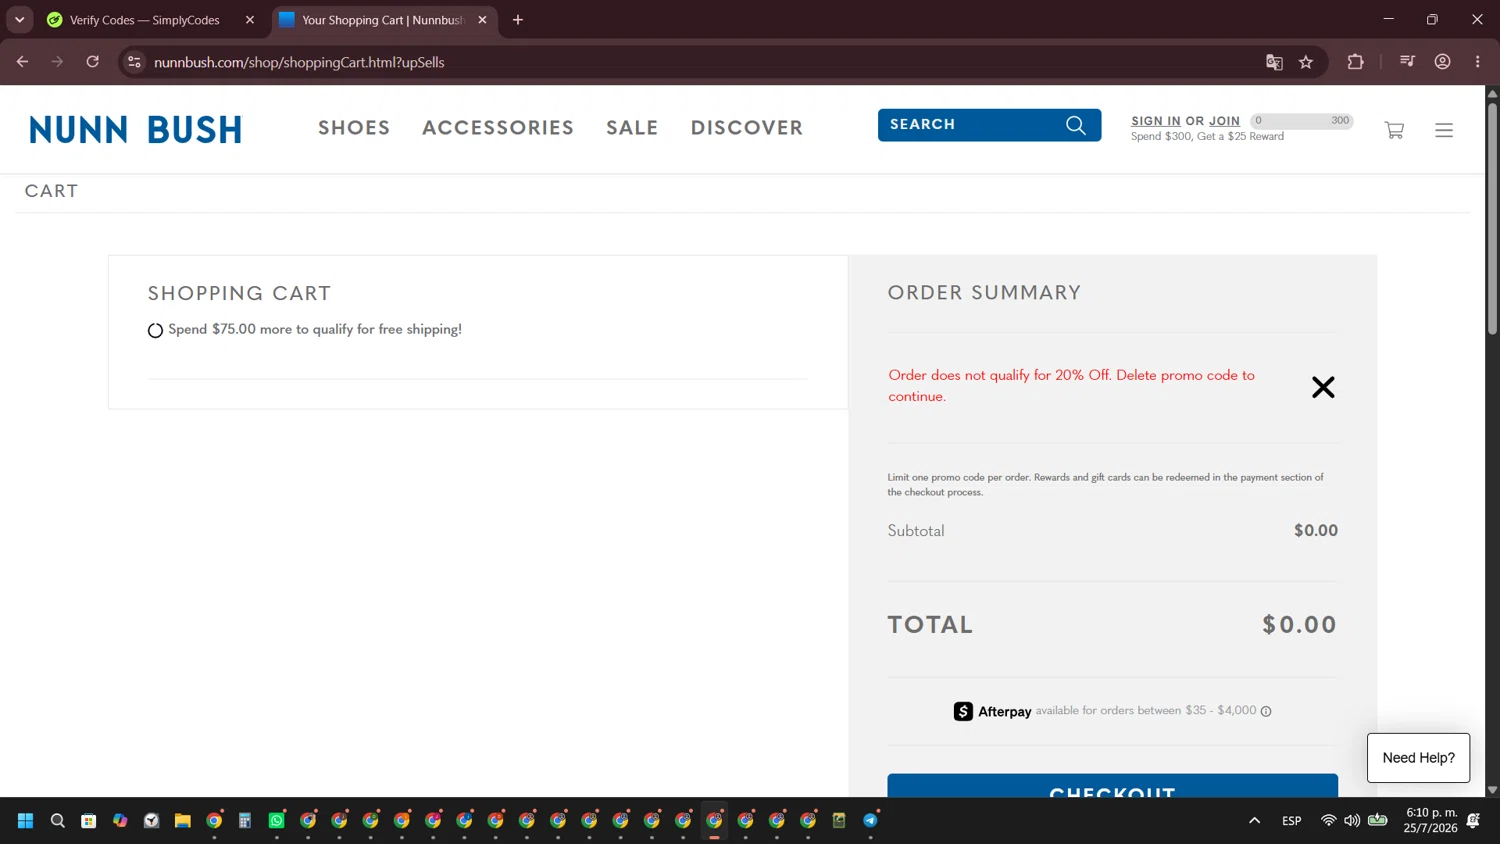This screenshot has width=1500, height=844.
Task: Click the JOIN link
Action: tap(1224, 121)
